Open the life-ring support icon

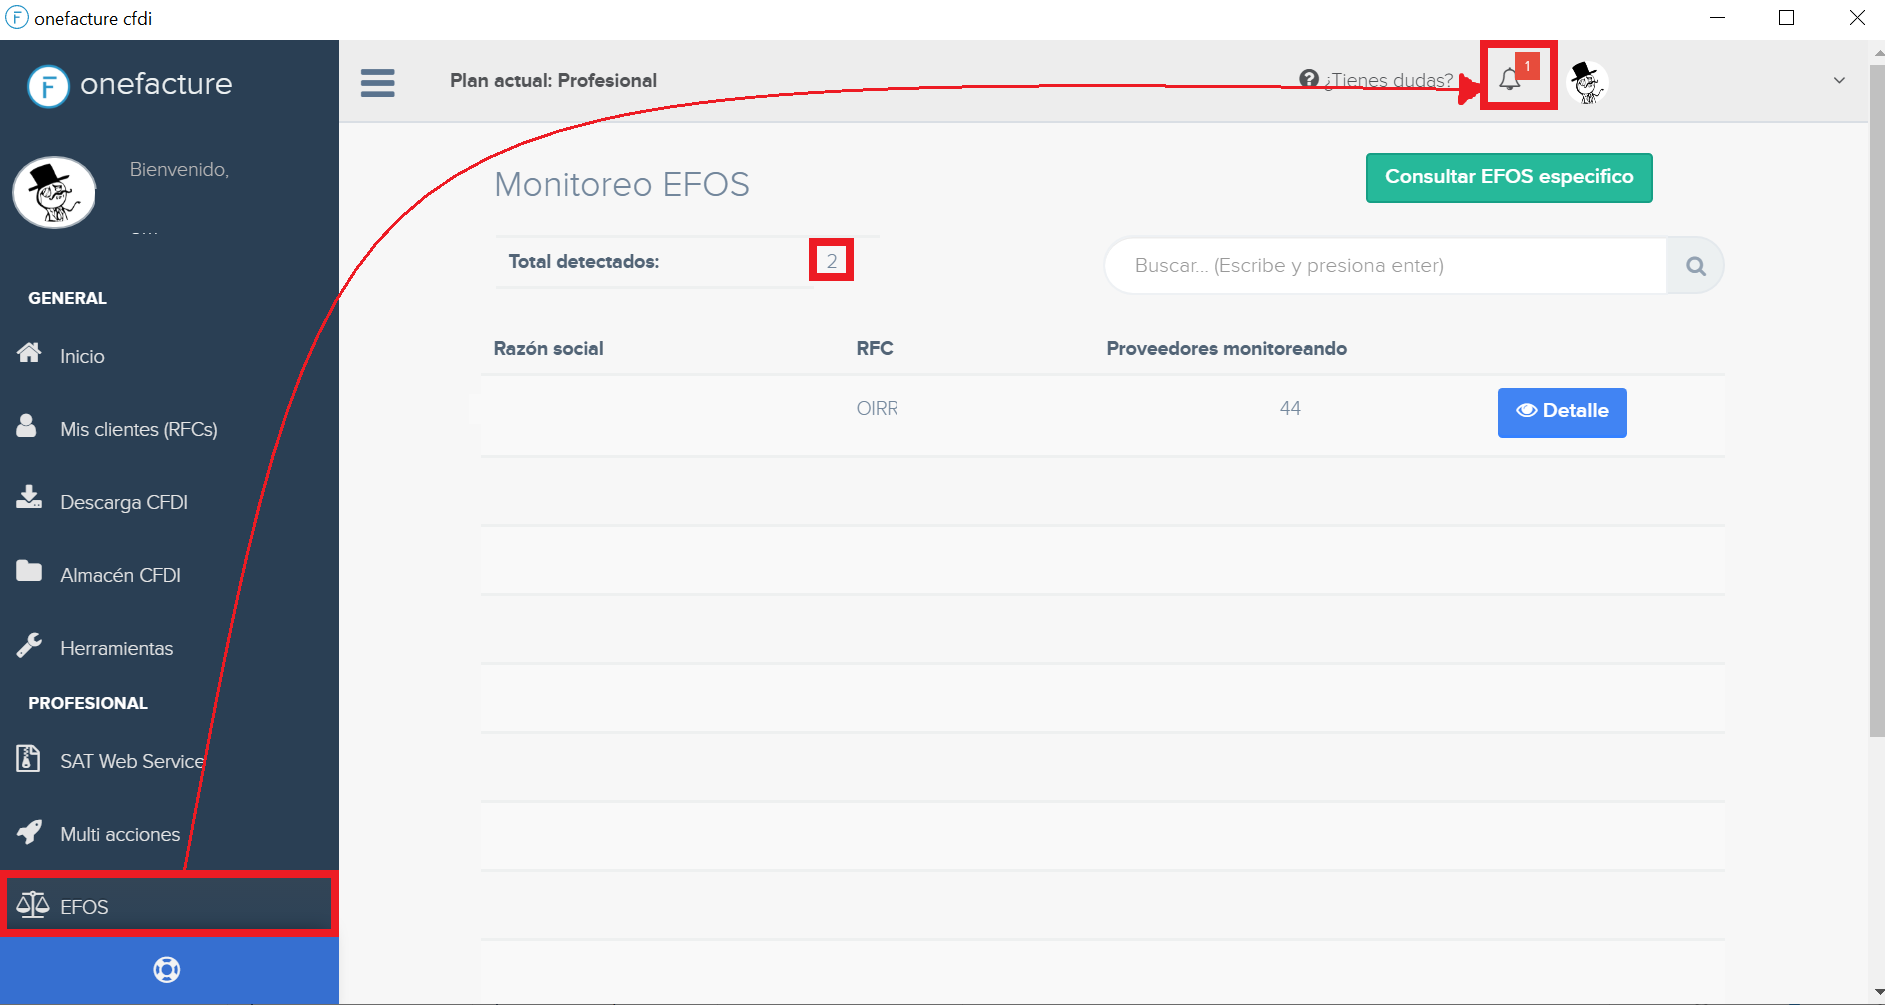167,970
